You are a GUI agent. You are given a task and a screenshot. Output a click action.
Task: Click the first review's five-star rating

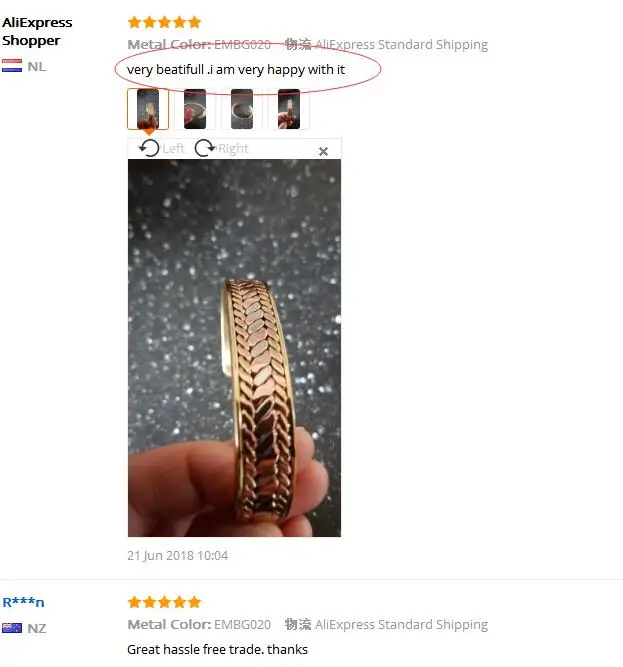(164, 22)
